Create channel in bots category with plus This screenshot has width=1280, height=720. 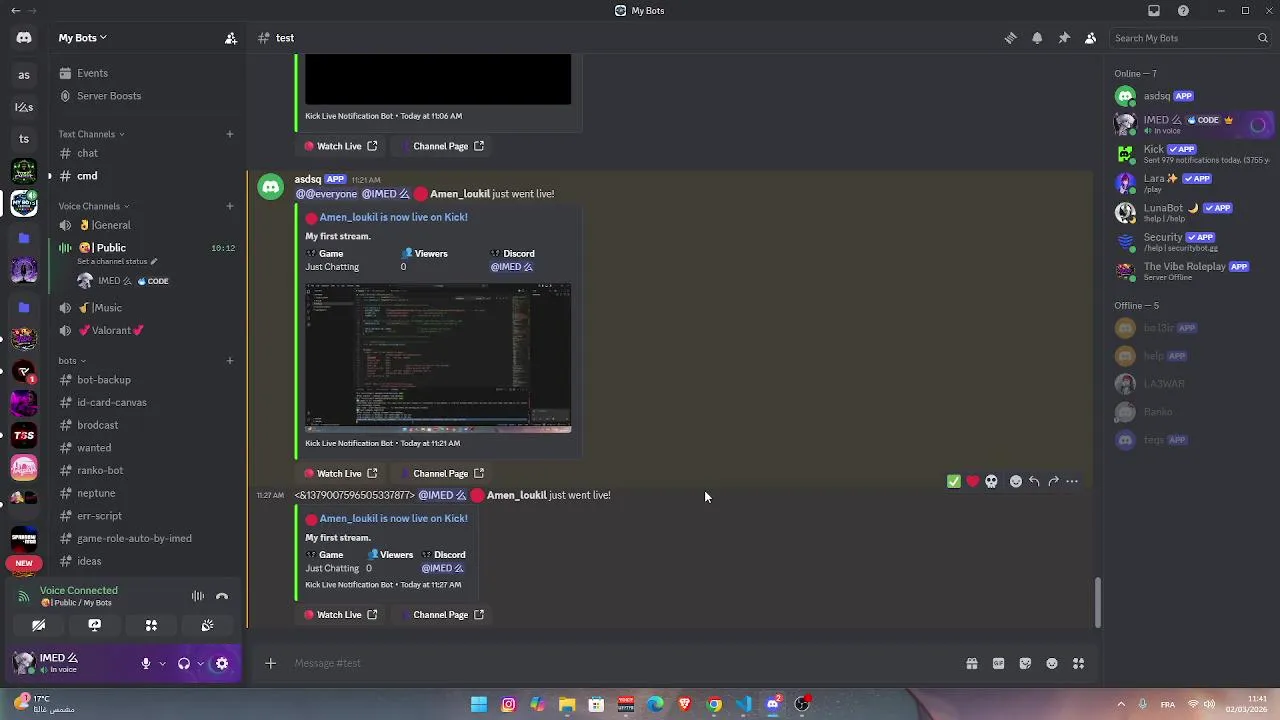(x=229, y=361)
